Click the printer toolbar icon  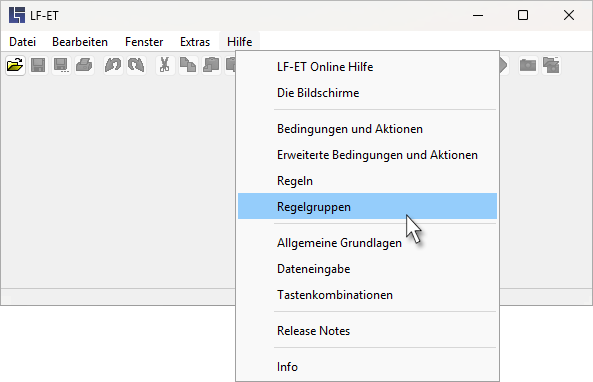tap(84, 65)
